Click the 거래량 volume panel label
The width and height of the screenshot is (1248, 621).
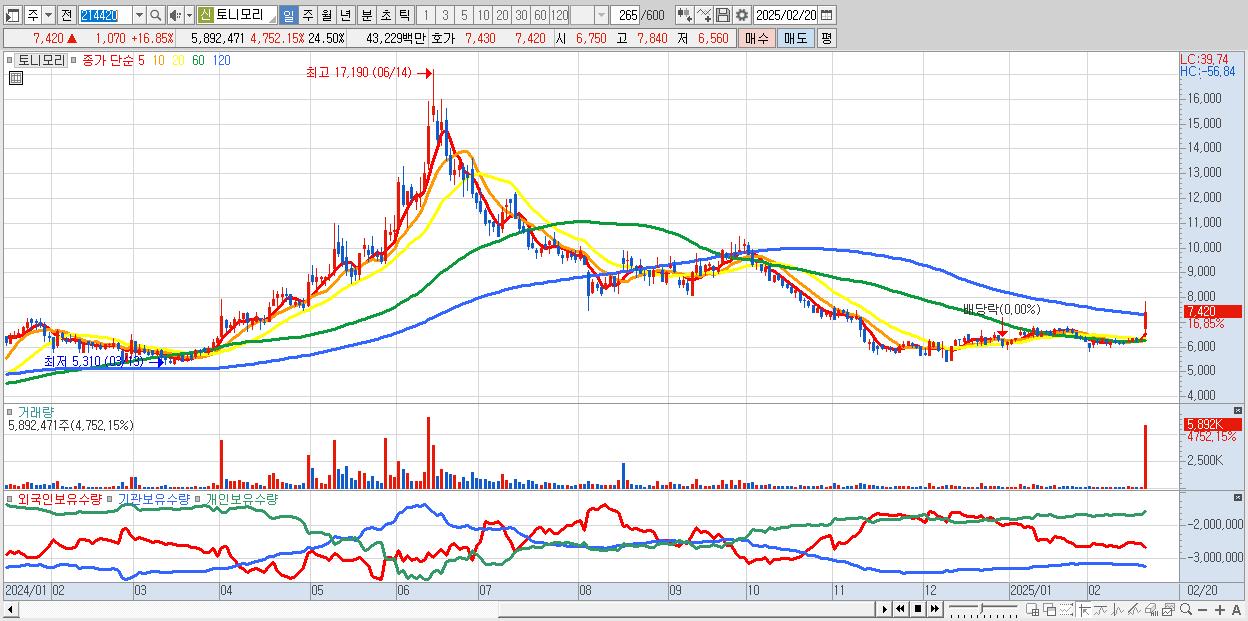coord(35,411)
